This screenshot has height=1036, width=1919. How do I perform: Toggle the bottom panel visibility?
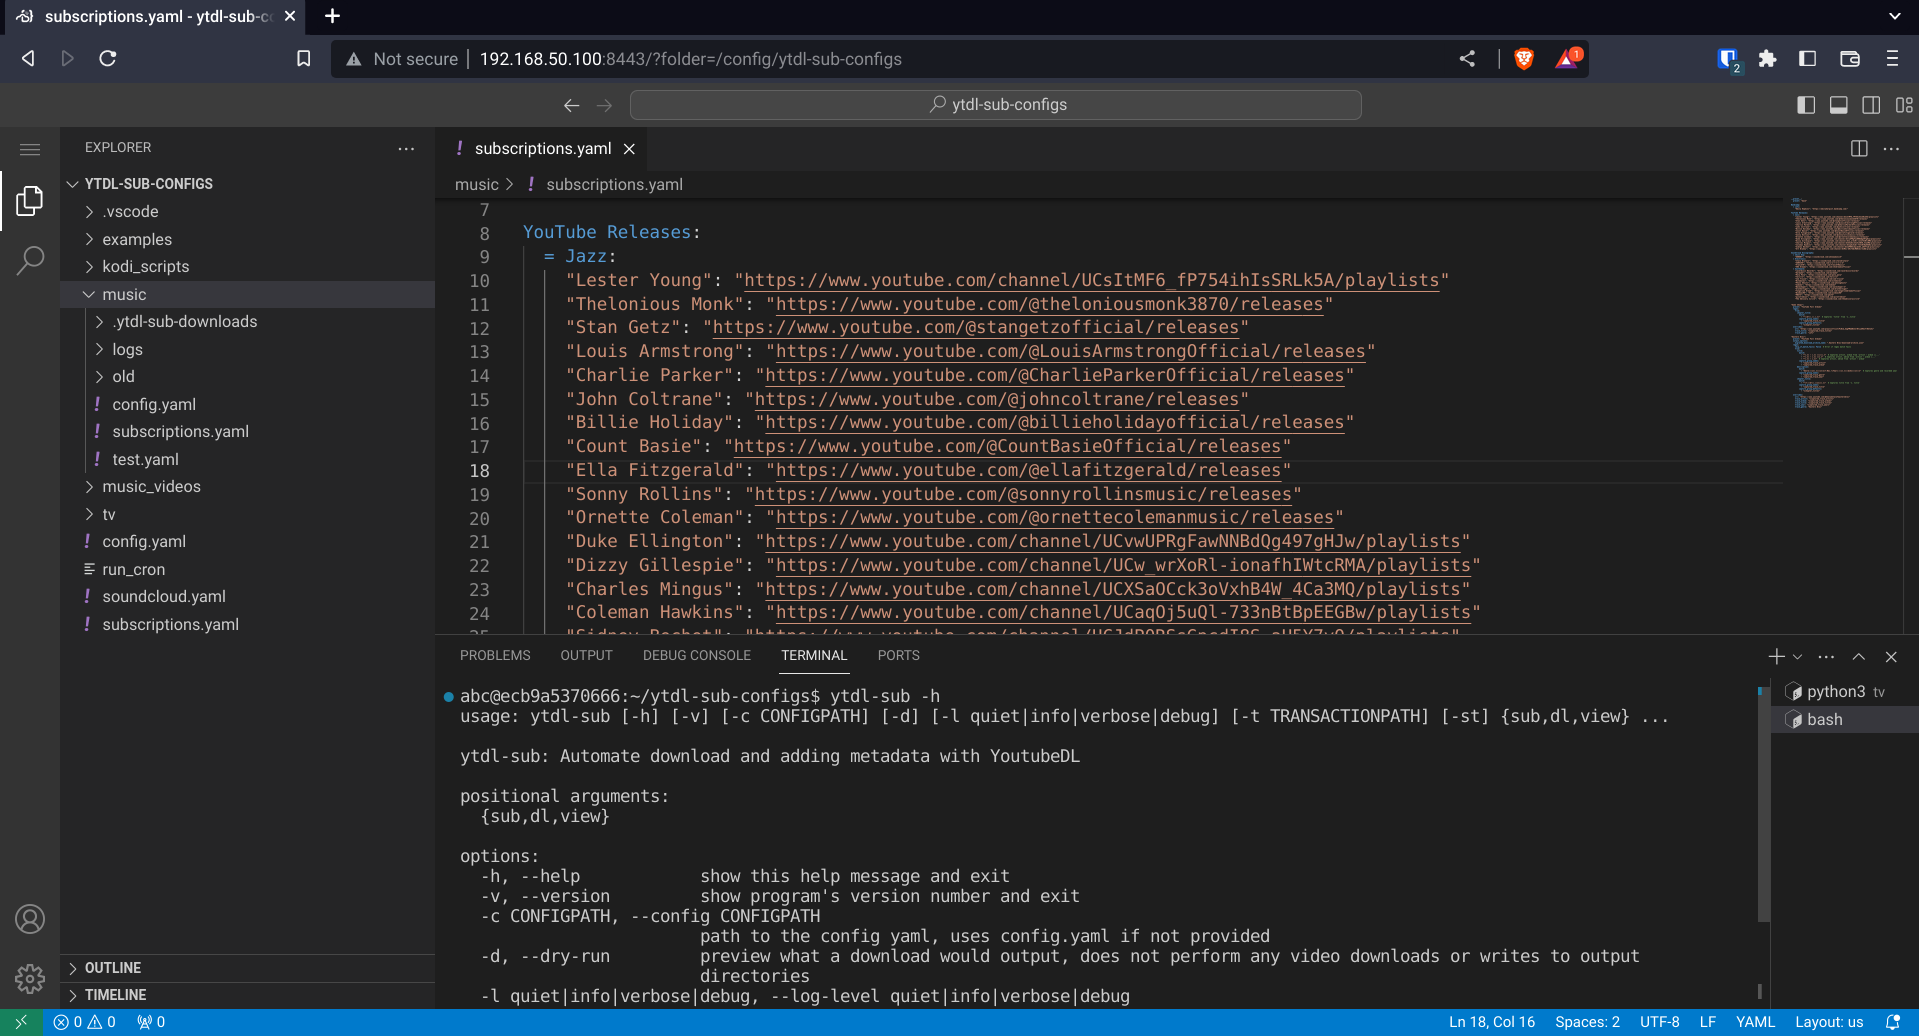click(1838, 105)
